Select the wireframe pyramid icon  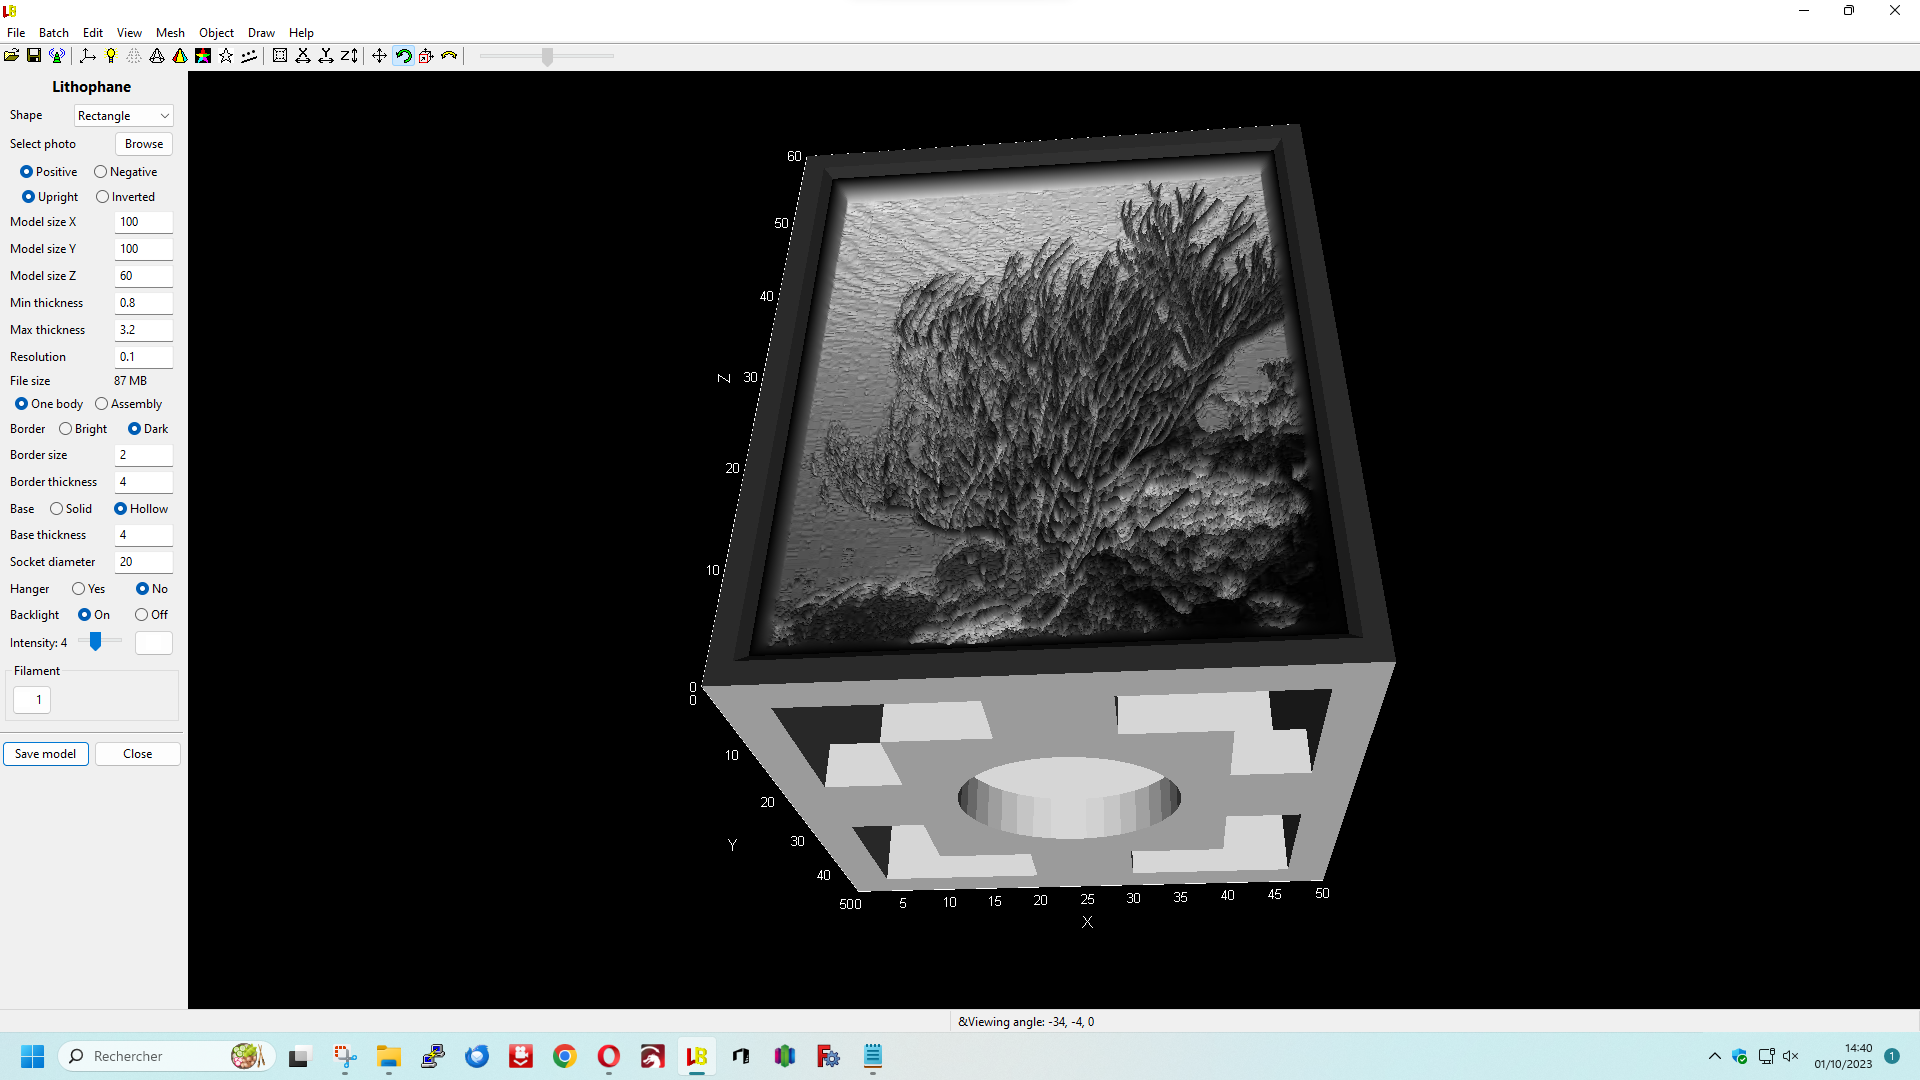click(157, 56)
